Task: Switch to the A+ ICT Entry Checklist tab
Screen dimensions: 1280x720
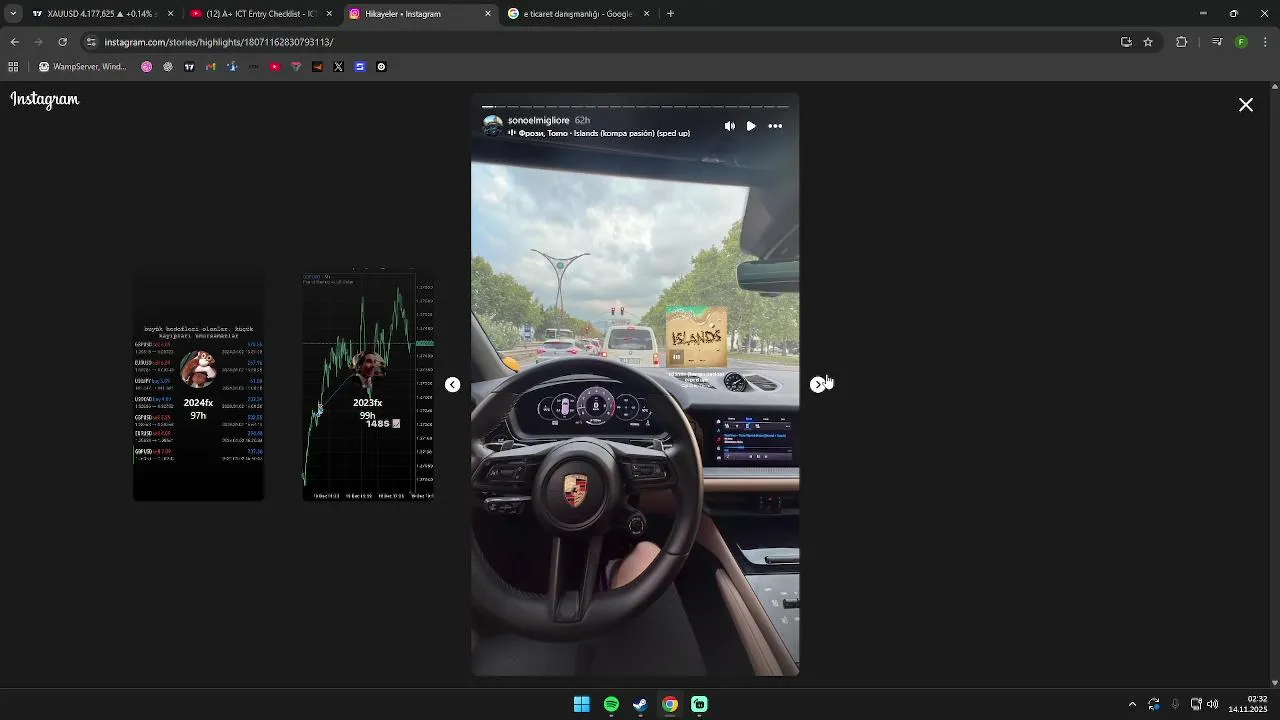Action: pyautogui.click(x=260, y=14)
